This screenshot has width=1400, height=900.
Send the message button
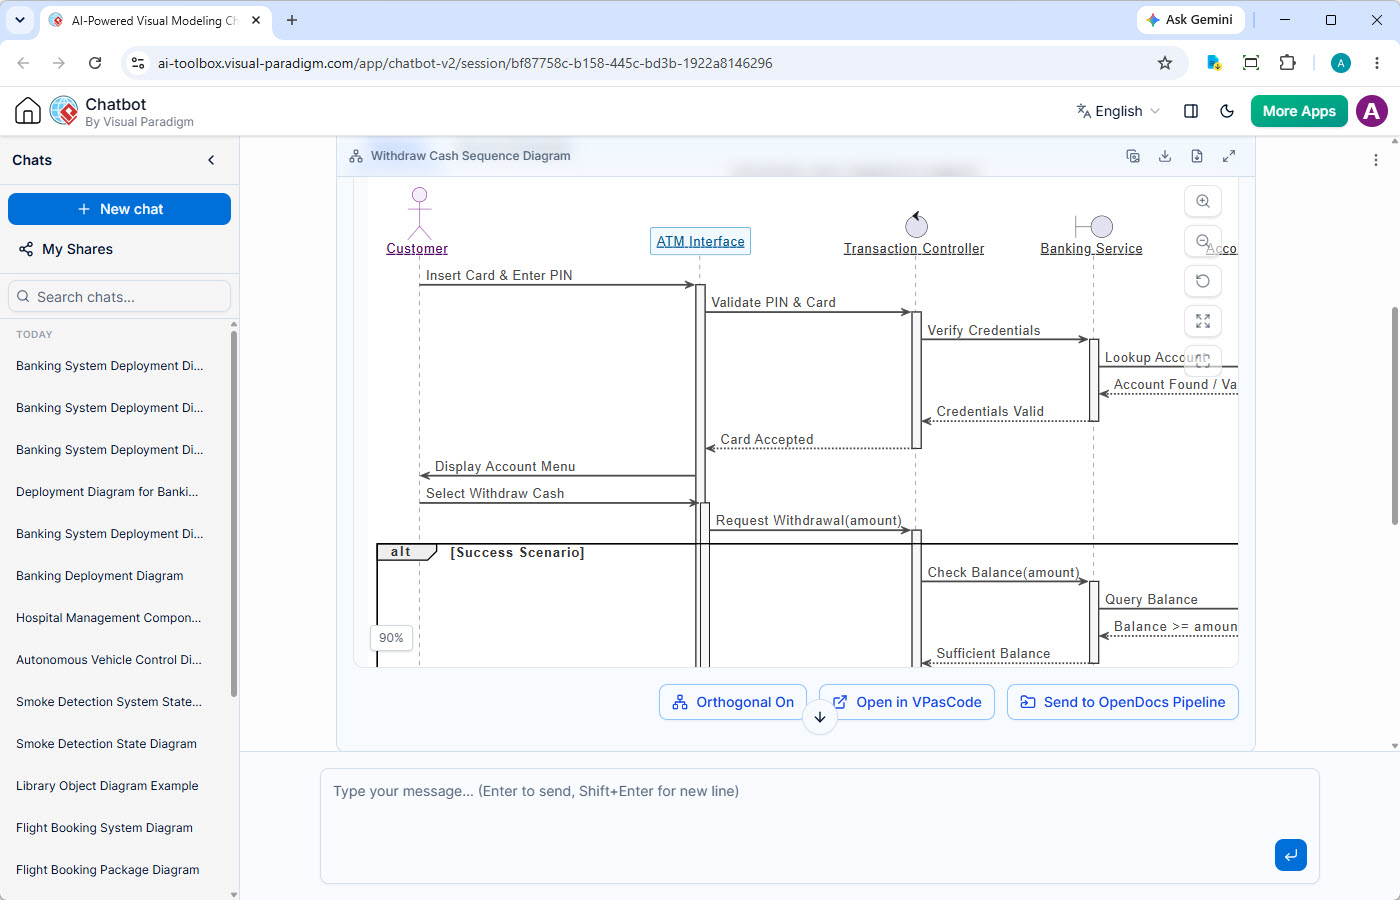pyautogui.click(x=1291, y=855)
